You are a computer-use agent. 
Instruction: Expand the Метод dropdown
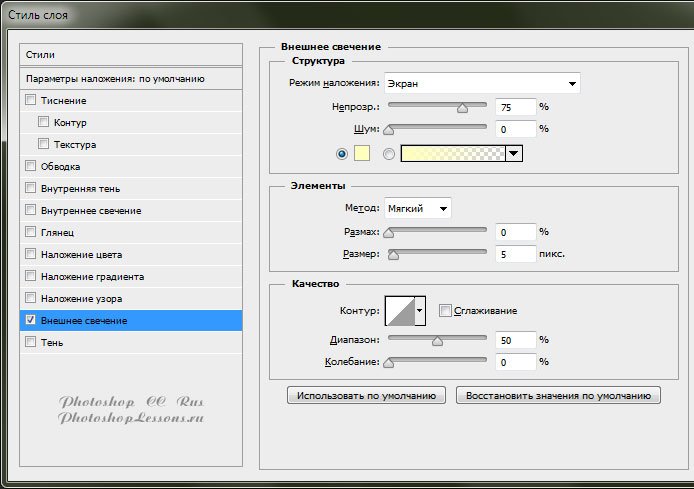click(418, 208)
